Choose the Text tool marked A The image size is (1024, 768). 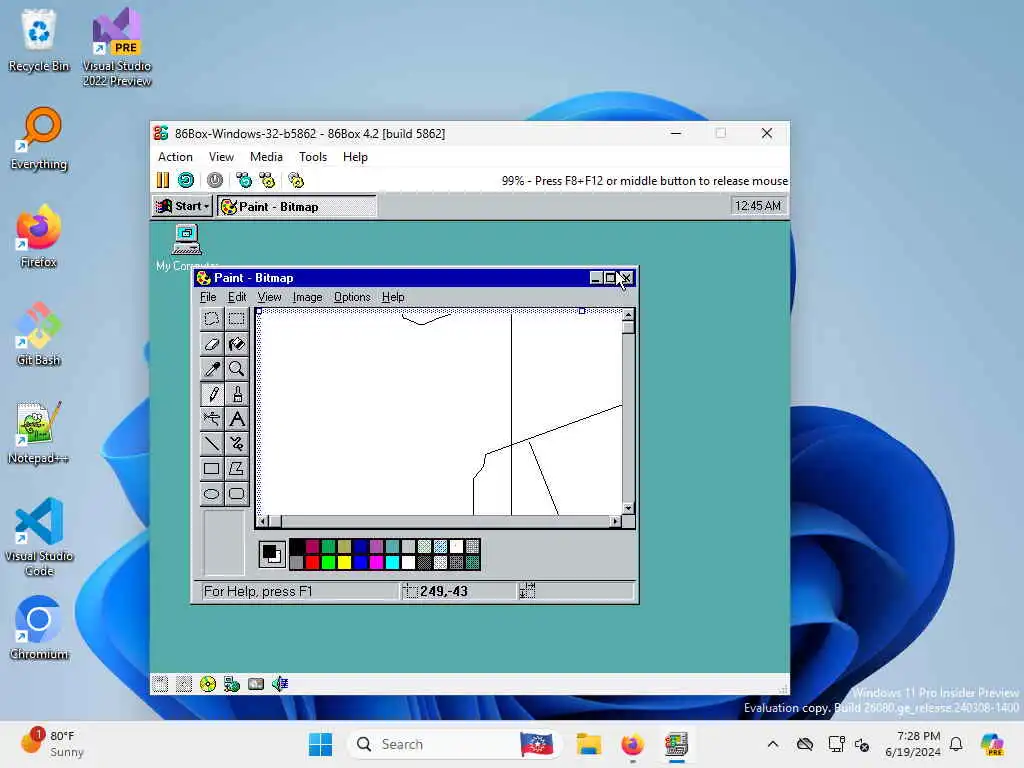236,419
